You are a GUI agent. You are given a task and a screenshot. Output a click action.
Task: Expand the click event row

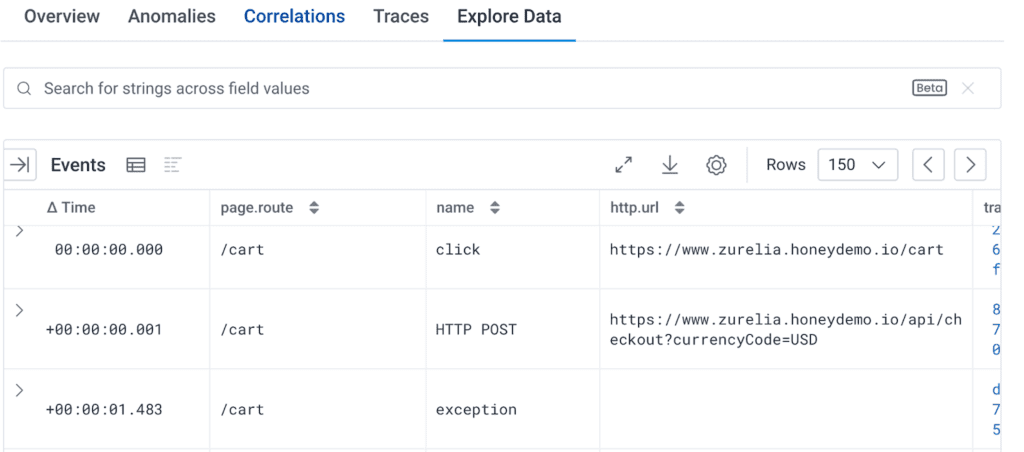pos(19,232)
